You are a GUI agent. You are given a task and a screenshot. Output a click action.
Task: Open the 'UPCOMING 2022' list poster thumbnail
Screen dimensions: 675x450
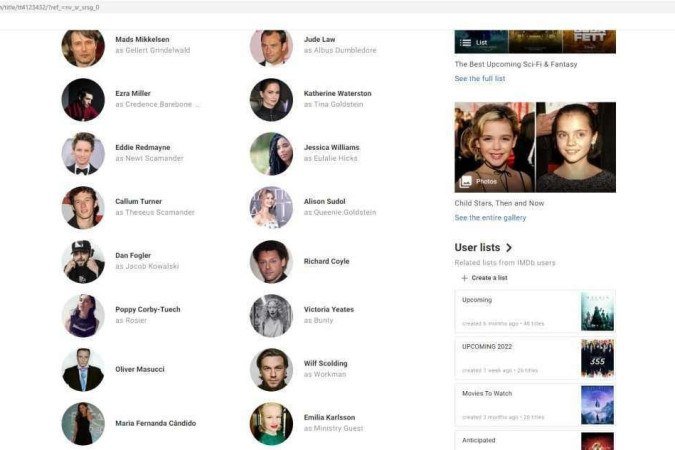(597, 358)
